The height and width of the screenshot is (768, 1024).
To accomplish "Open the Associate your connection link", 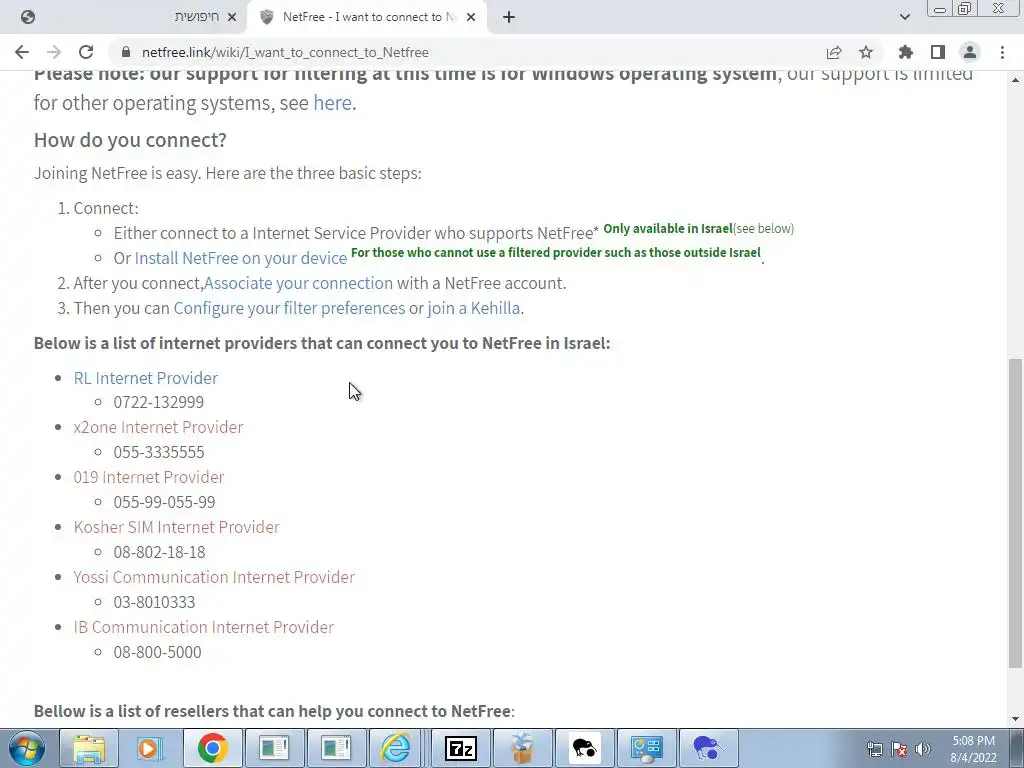I will 298,283.
